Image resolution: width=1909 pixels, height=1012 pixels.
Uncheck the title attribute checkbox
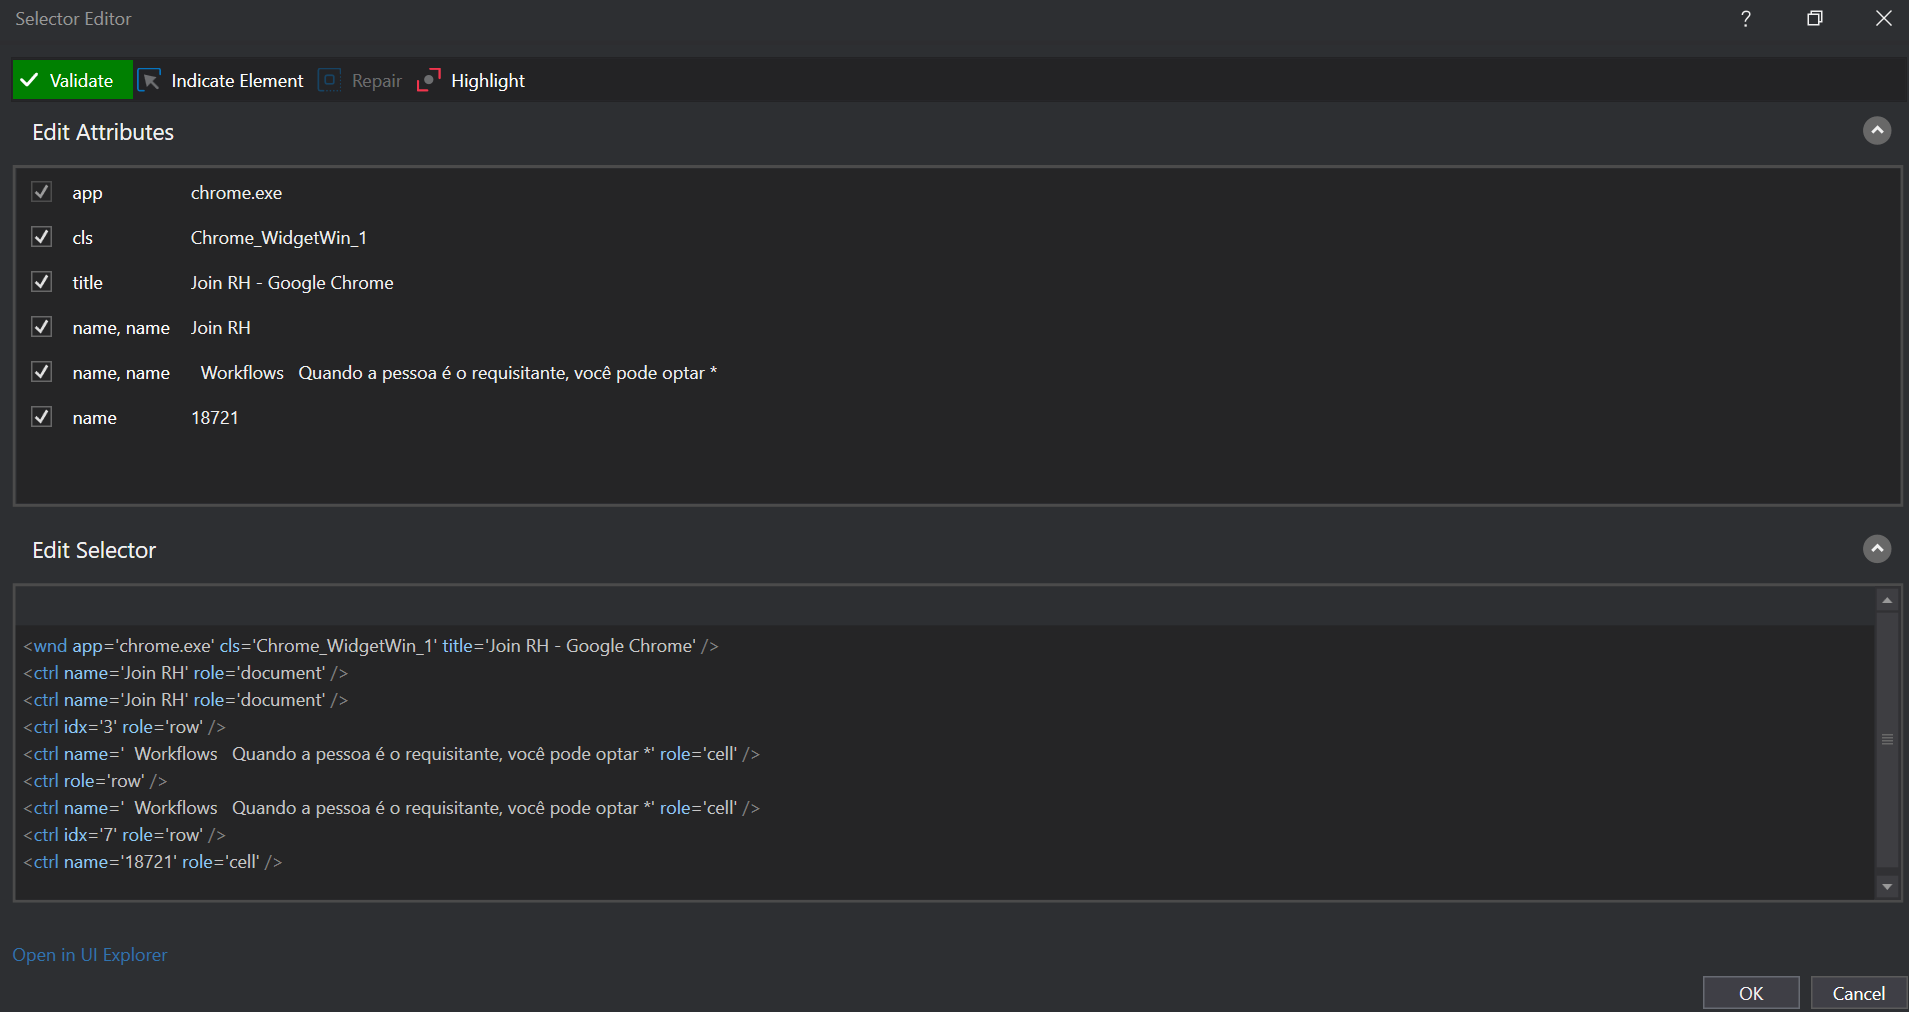41,282
